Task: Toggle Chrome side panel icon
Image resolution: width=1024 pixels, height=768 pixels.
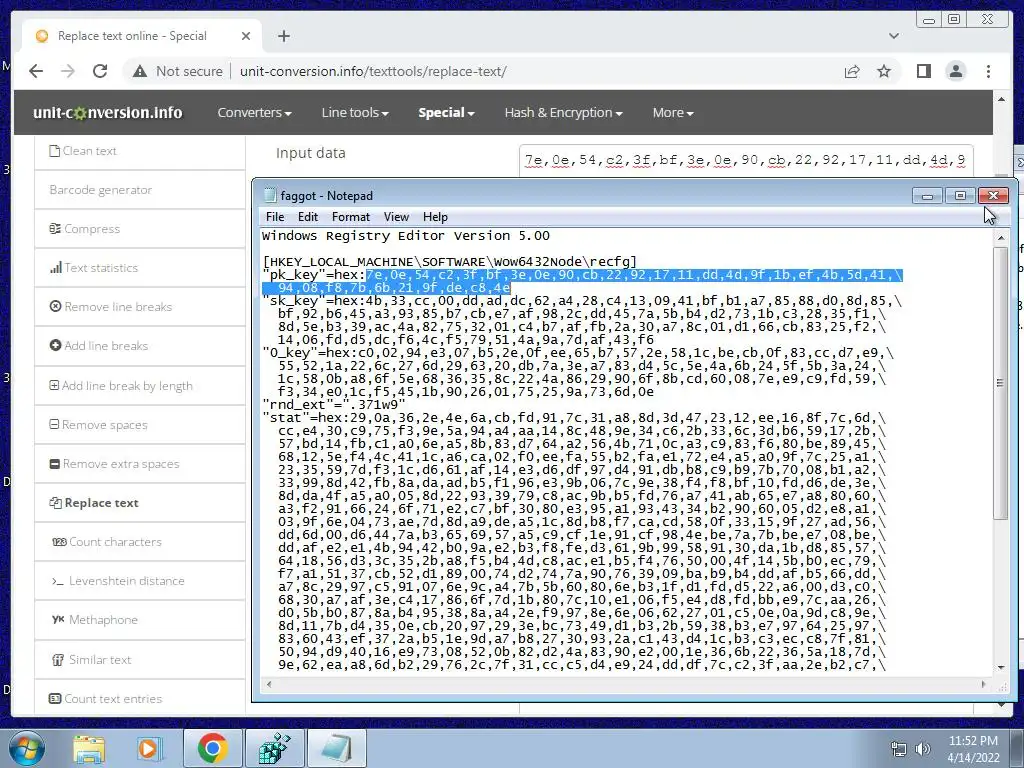Action: coord(923,71)
